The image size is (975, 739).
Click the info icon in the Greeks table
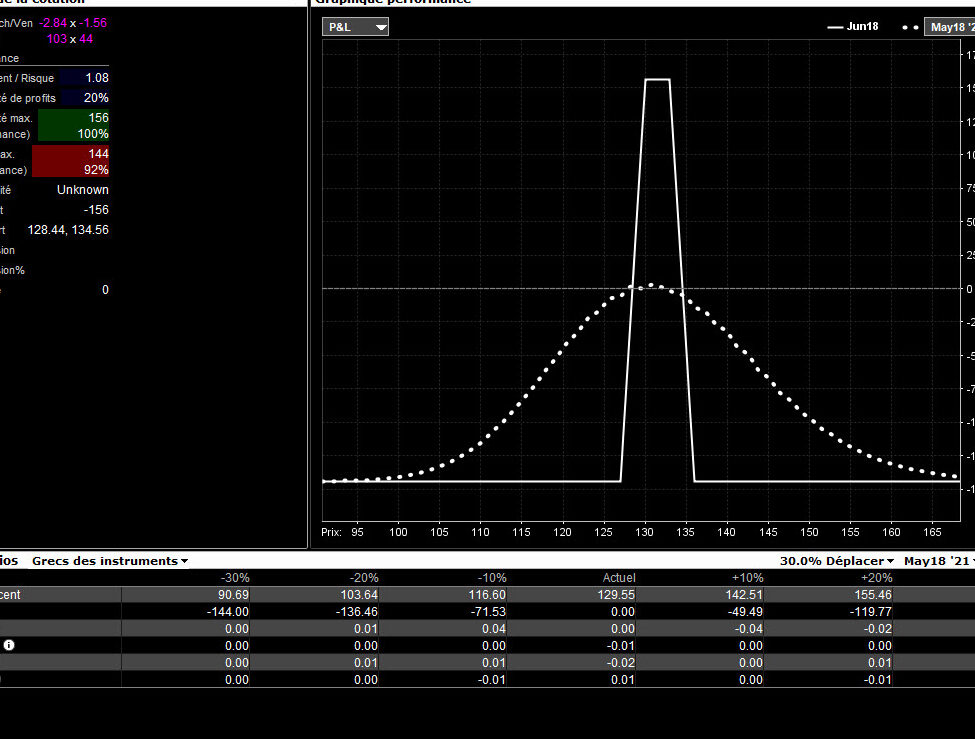click(x=9, y=645)
